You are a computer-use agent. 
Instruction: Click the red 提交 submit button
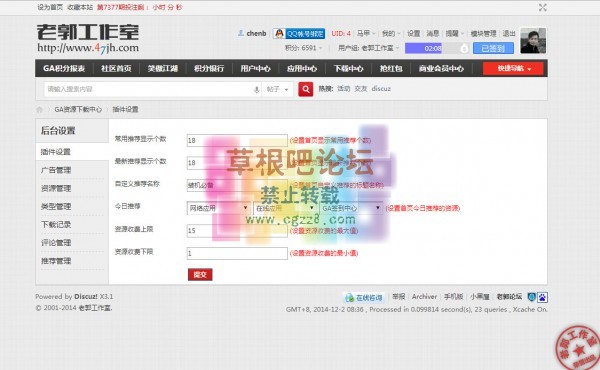pos(200,274)
